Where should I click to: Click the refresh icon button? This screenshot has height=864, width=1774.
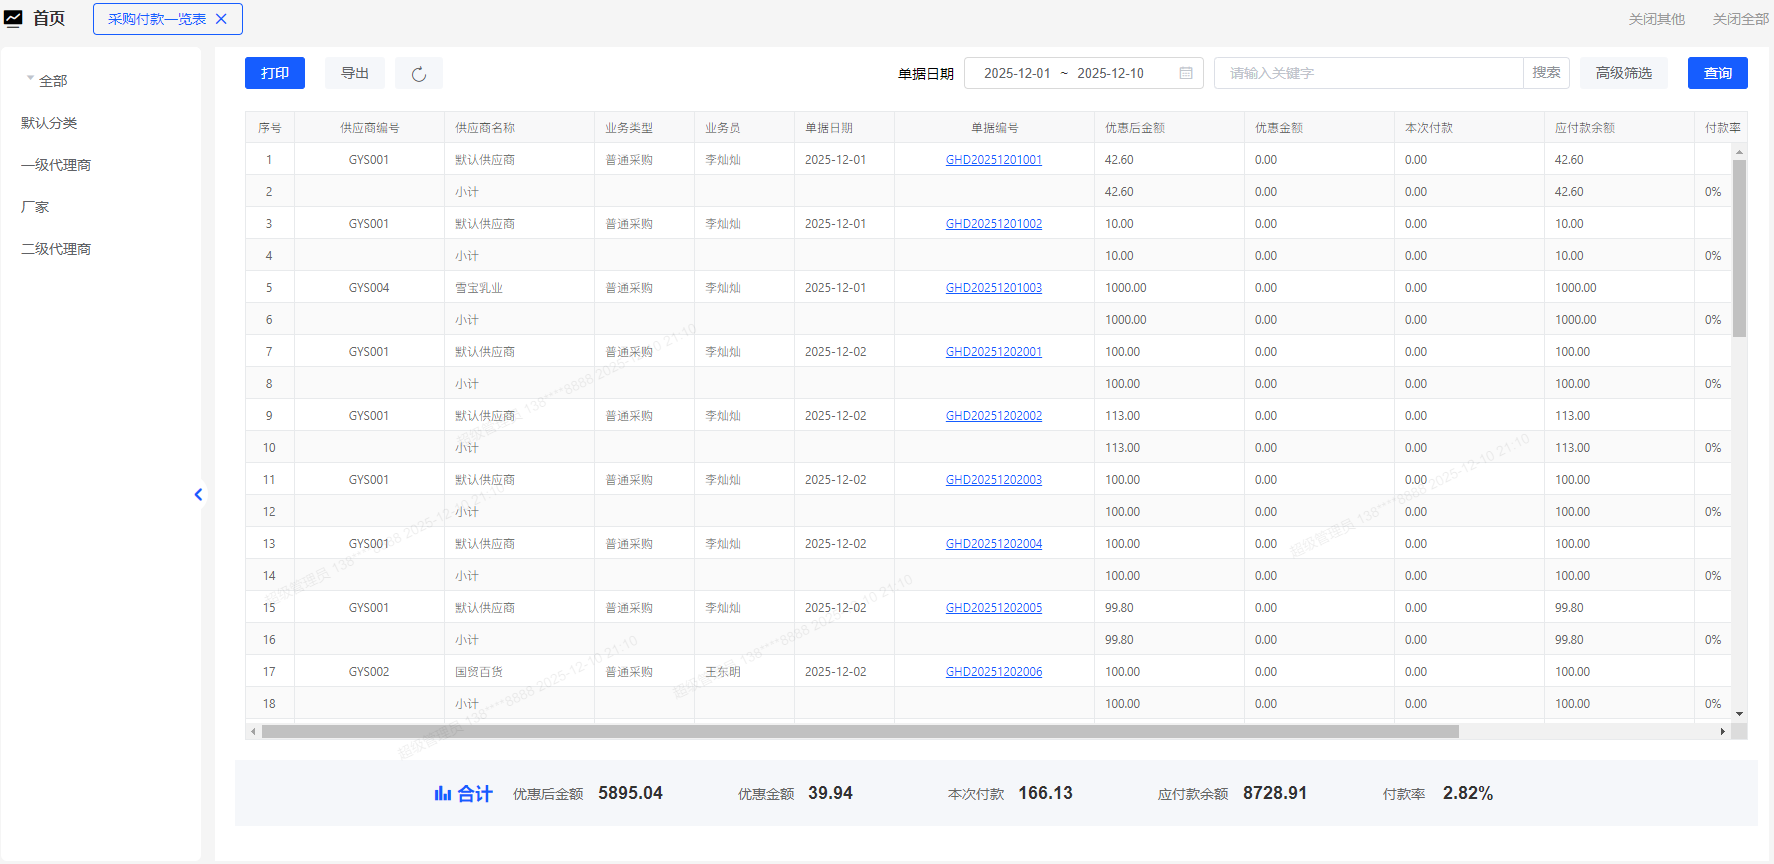419,74
